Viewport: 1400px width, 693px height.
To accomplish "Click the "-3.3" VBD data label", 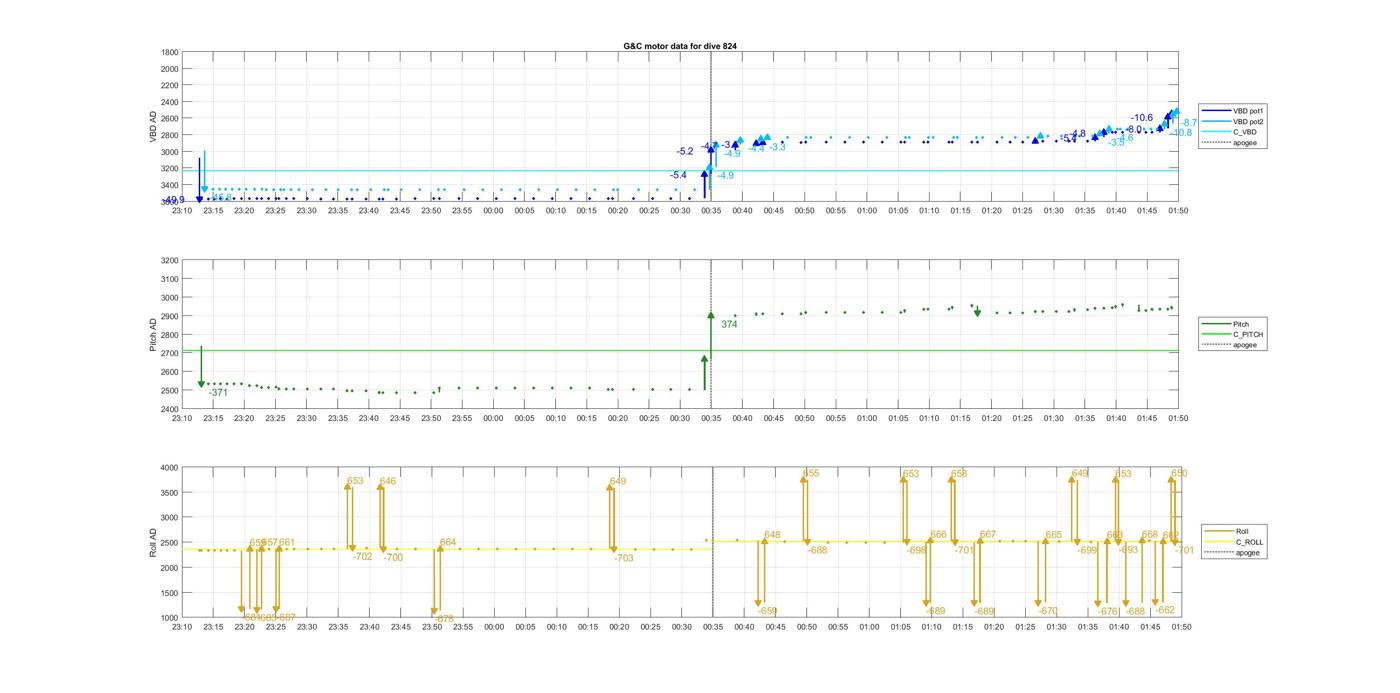I will coord(777,147).
